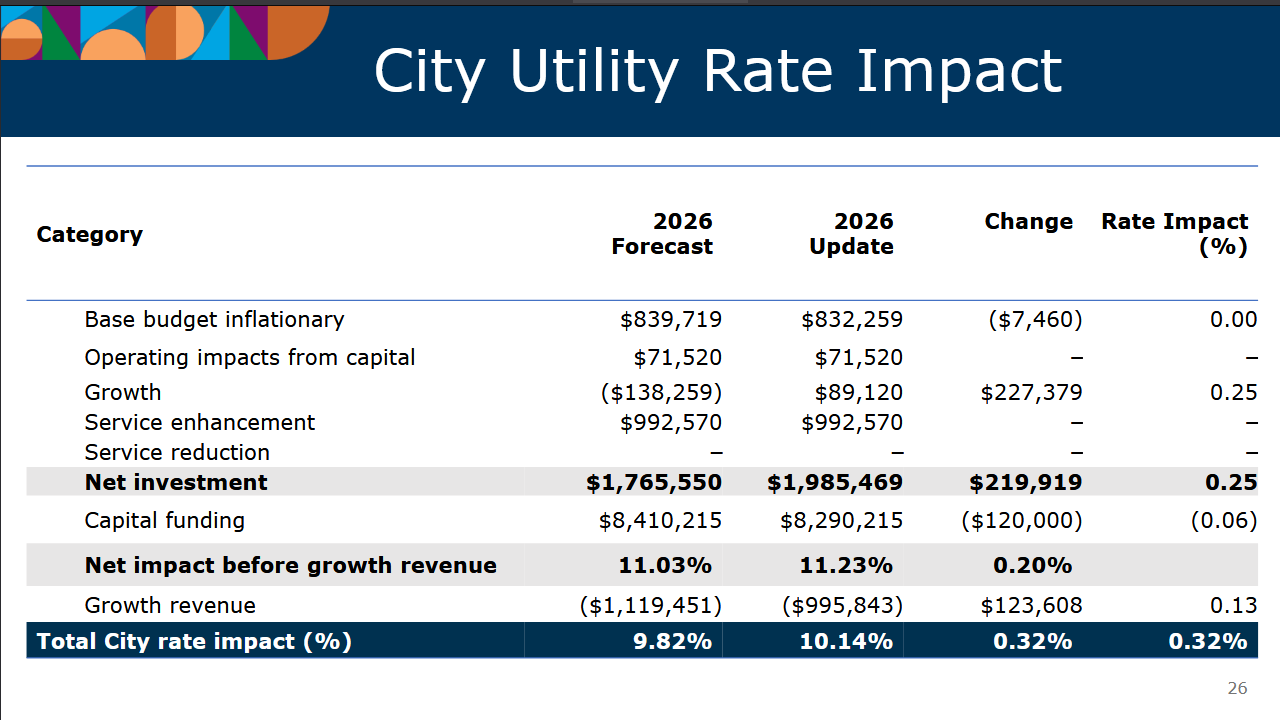1280x720 pixels.
Task: Click the City Utility Rate Impact title
Action: point(717,71)
